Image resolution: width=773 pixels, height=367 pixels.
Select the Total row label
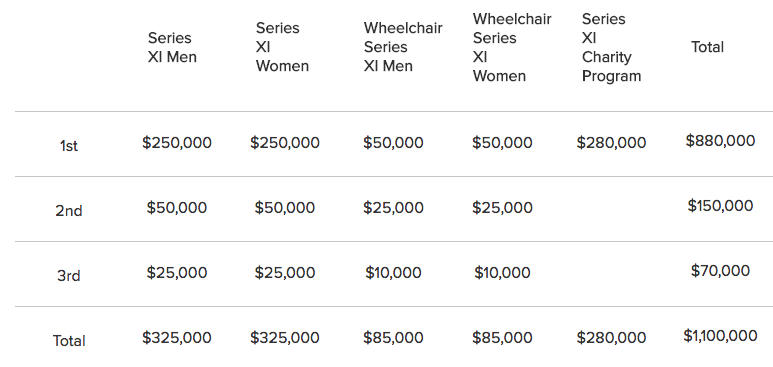[x=69, y=341]
